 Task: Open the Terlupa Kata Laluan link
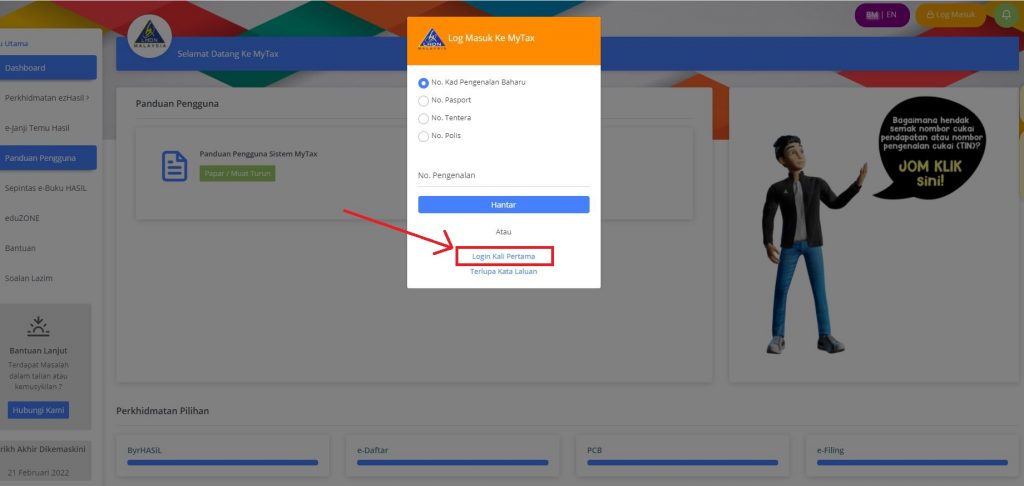pos(504,271)
